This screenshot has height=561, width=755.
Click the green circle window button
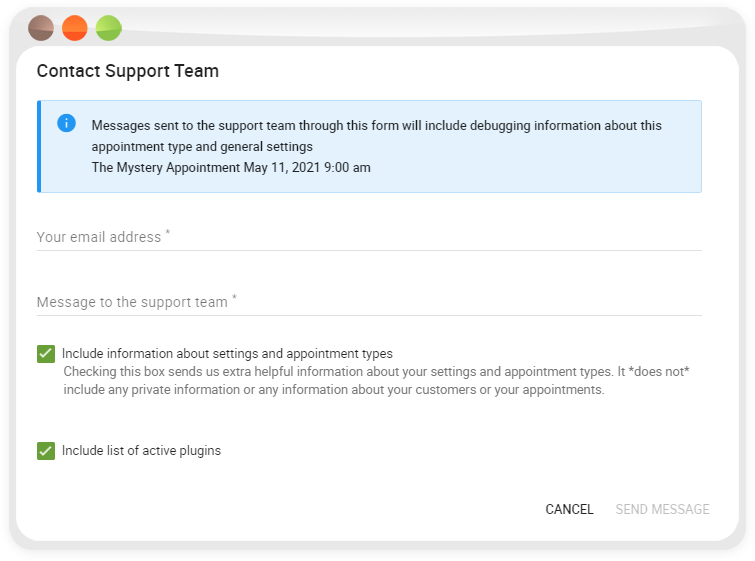pos(108,28)
